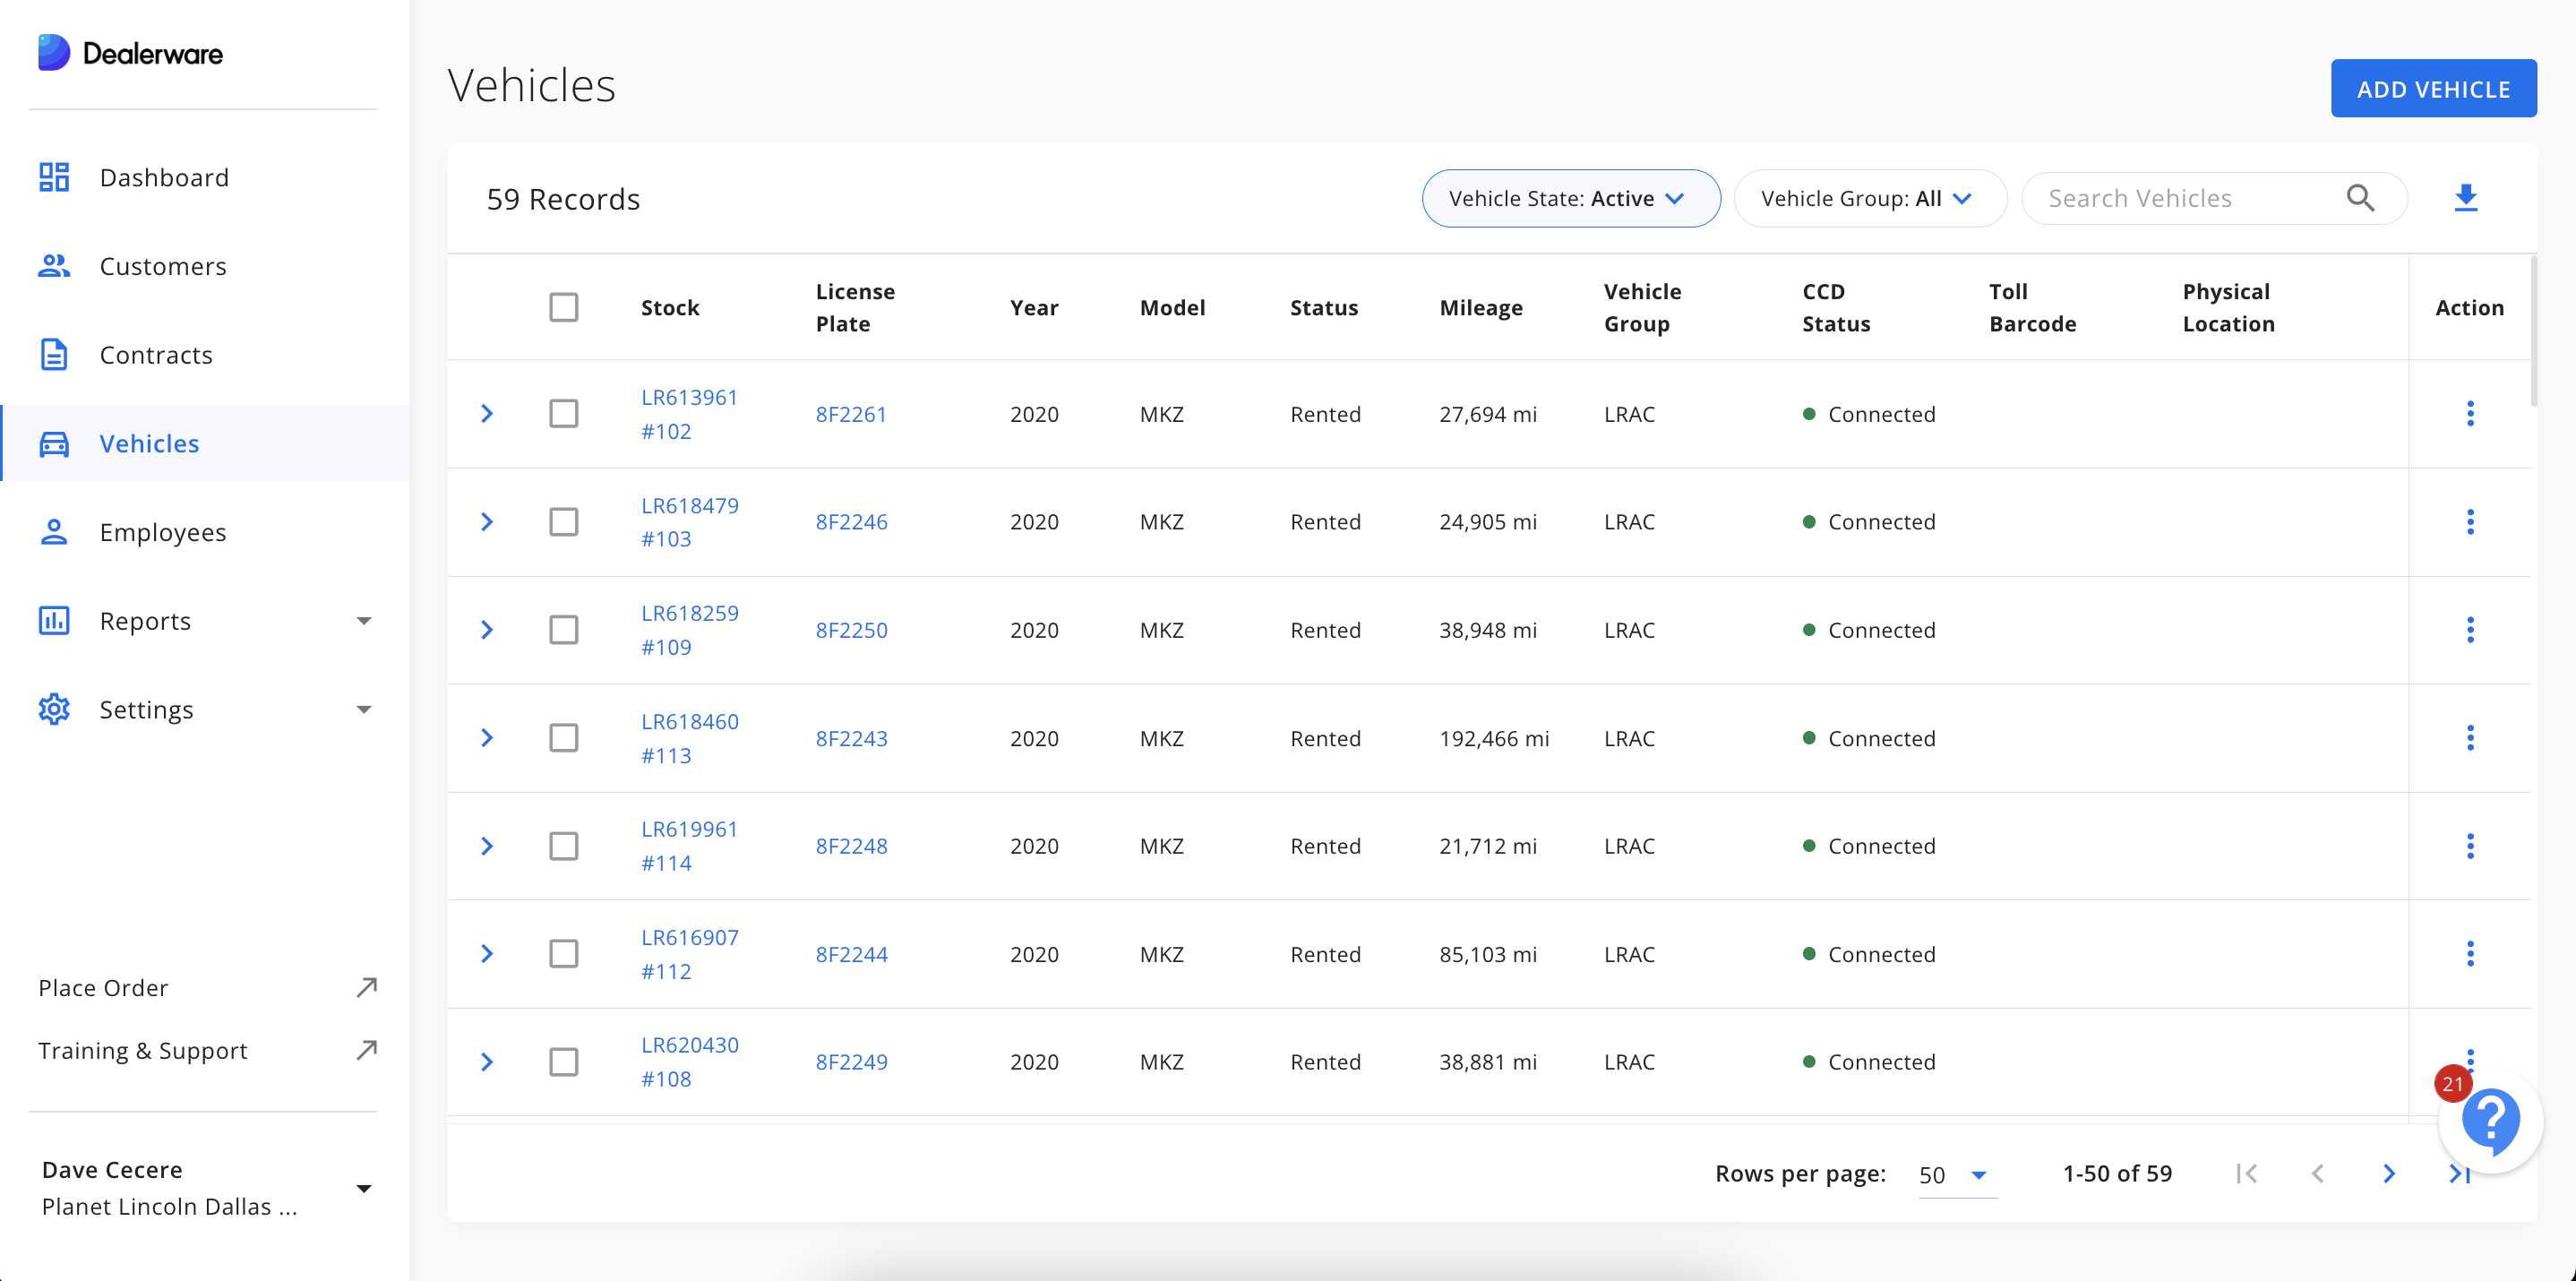This screenshot has height=1281, width=2576.
Task: Expand details for vehicle LR618259
Action: click(x=487, y=630)
